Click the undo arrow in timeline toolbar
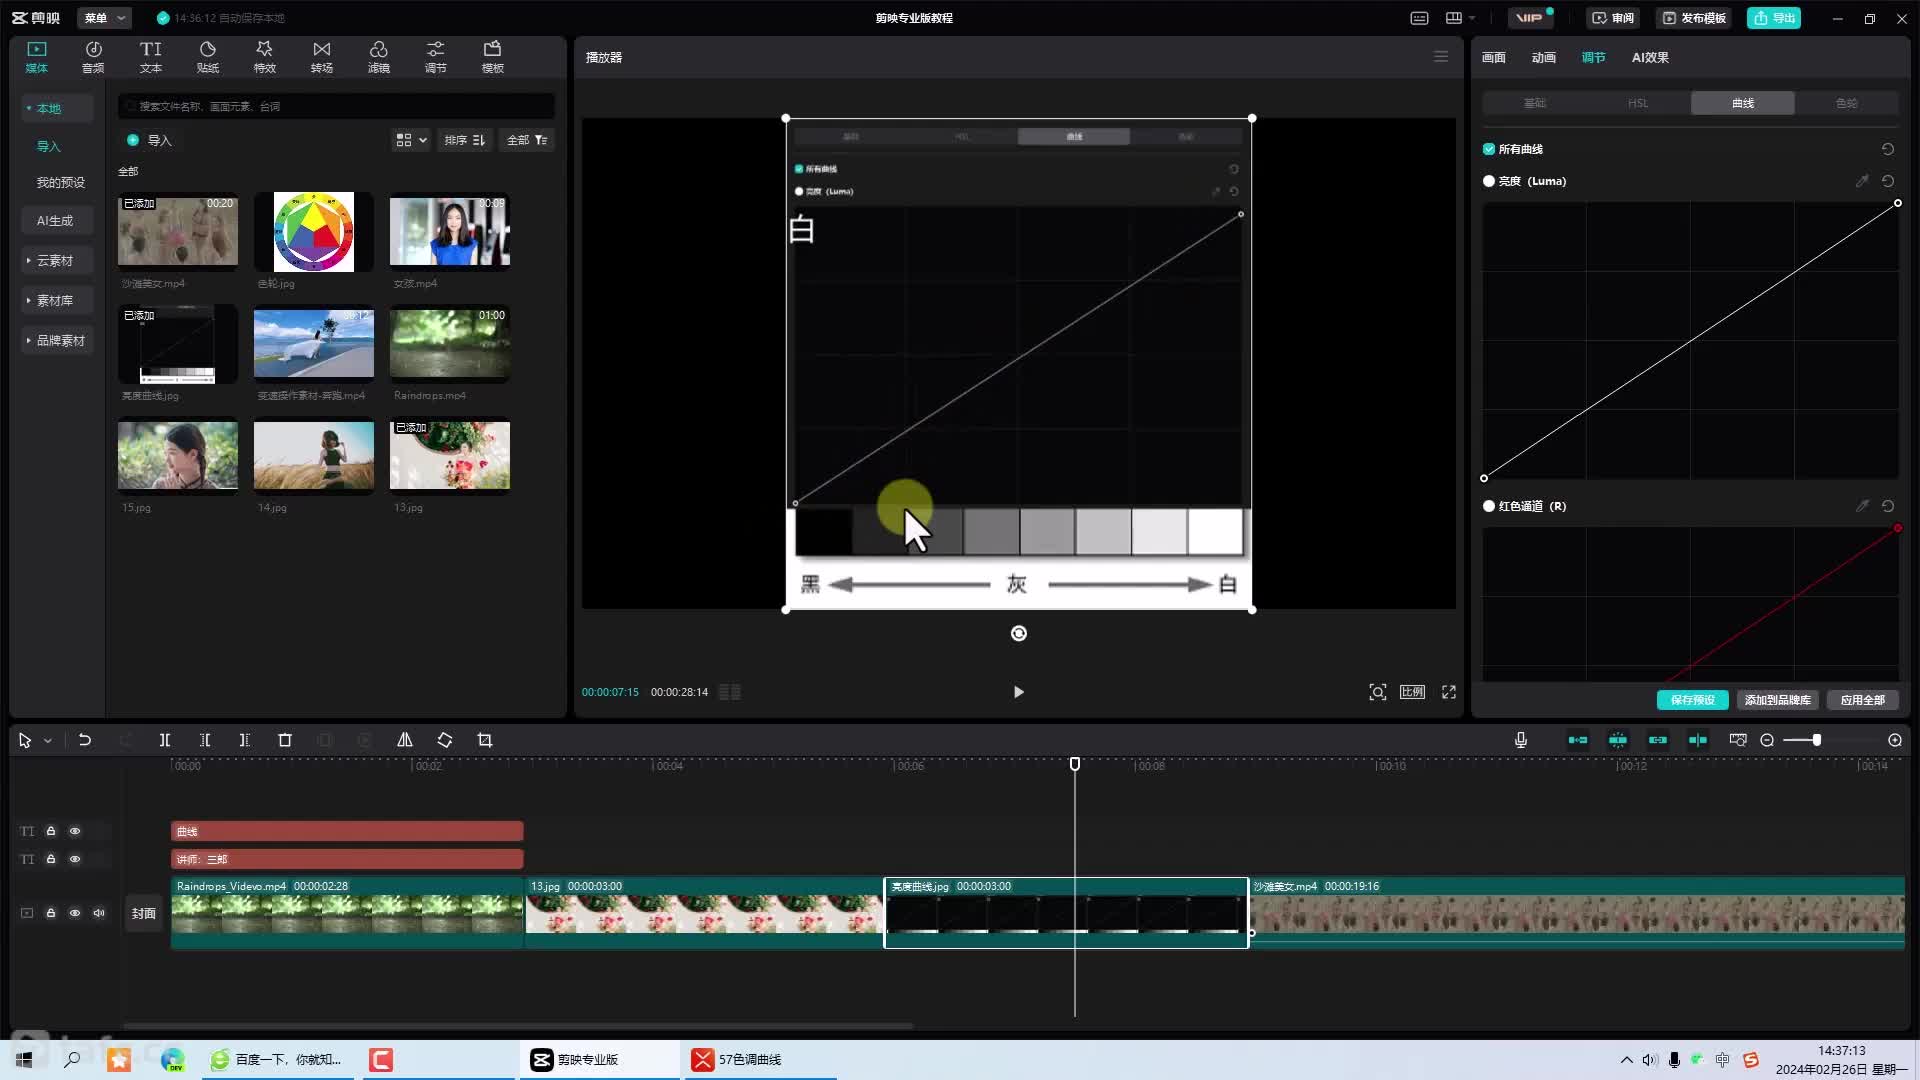Image resolution: width=1920 pixels, height=1080 pixels. pos(85,740)
